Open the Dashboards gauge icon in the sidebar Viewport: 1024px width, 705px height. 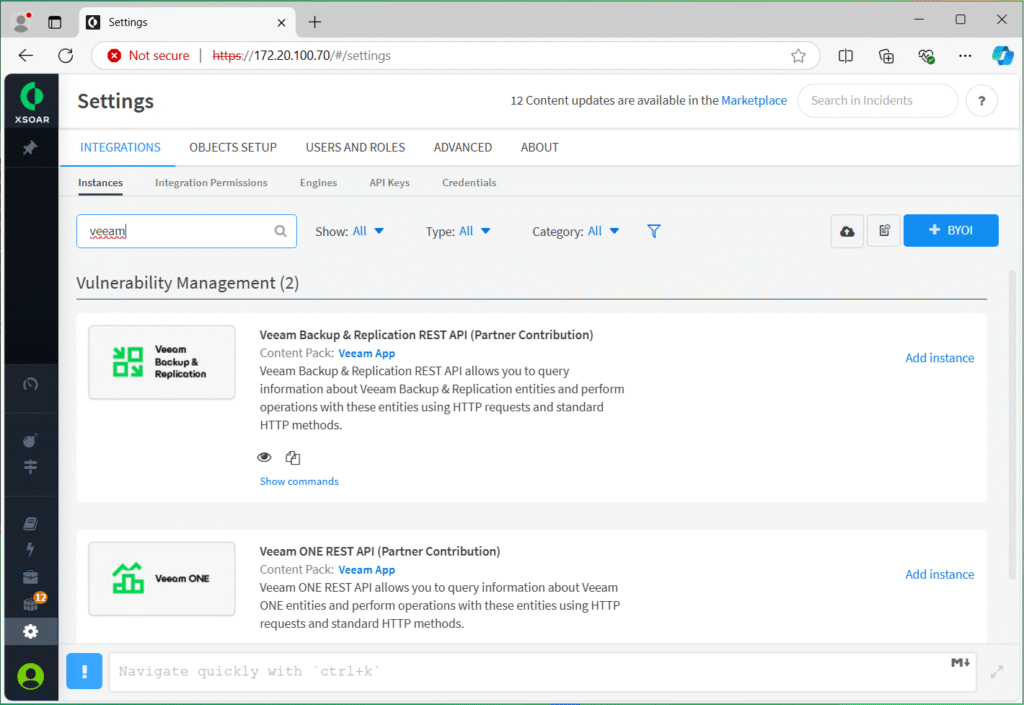[31, 384]
